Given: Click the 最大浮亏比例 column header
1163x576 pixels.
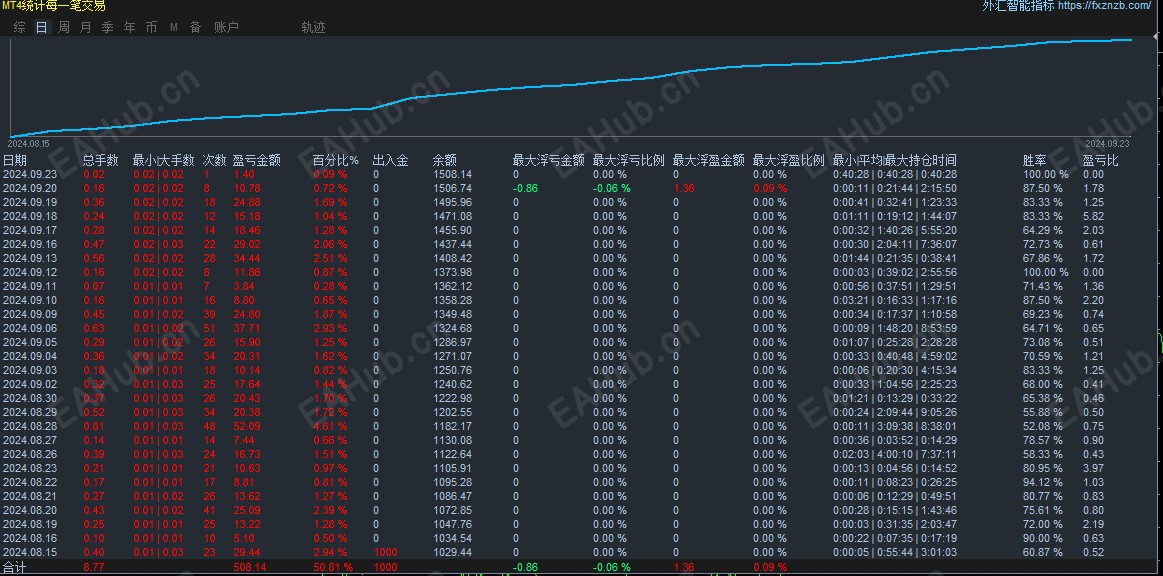Looking at the screenshot, I should tap(628, 160).
